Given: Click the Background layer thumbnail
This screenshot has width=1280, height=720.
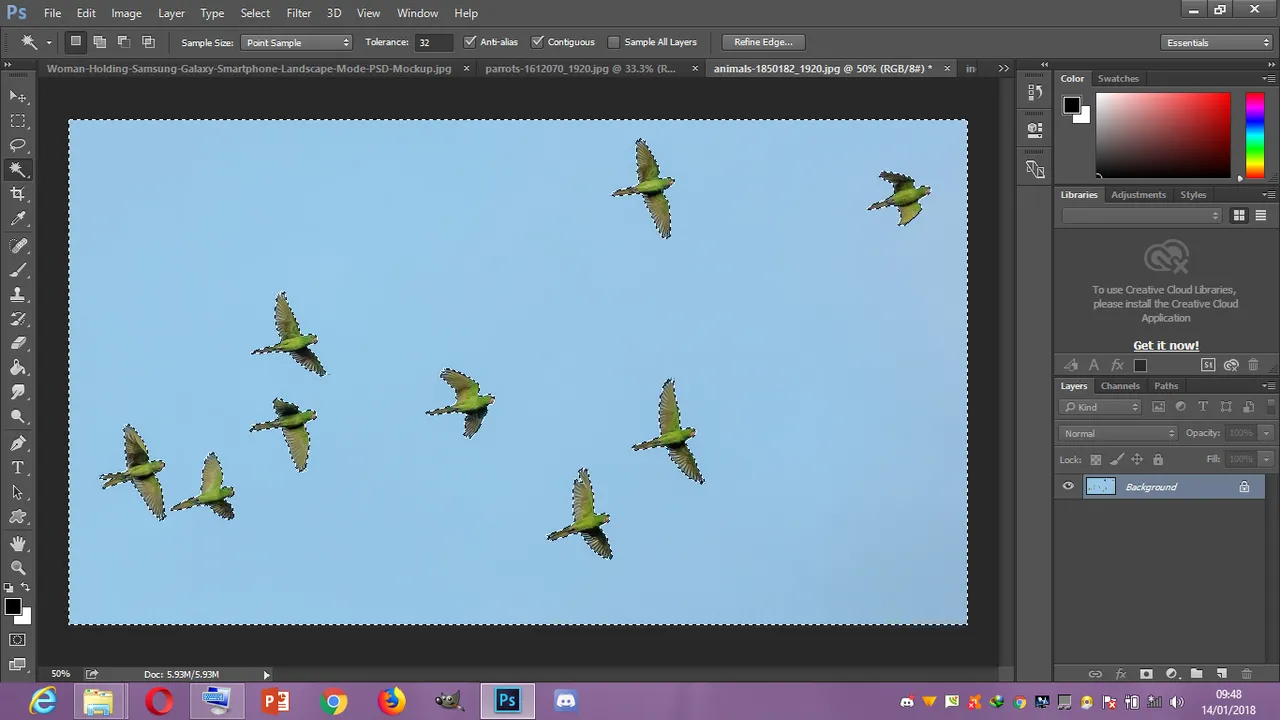Looking at the screenshot, I should click(1100, 487).
